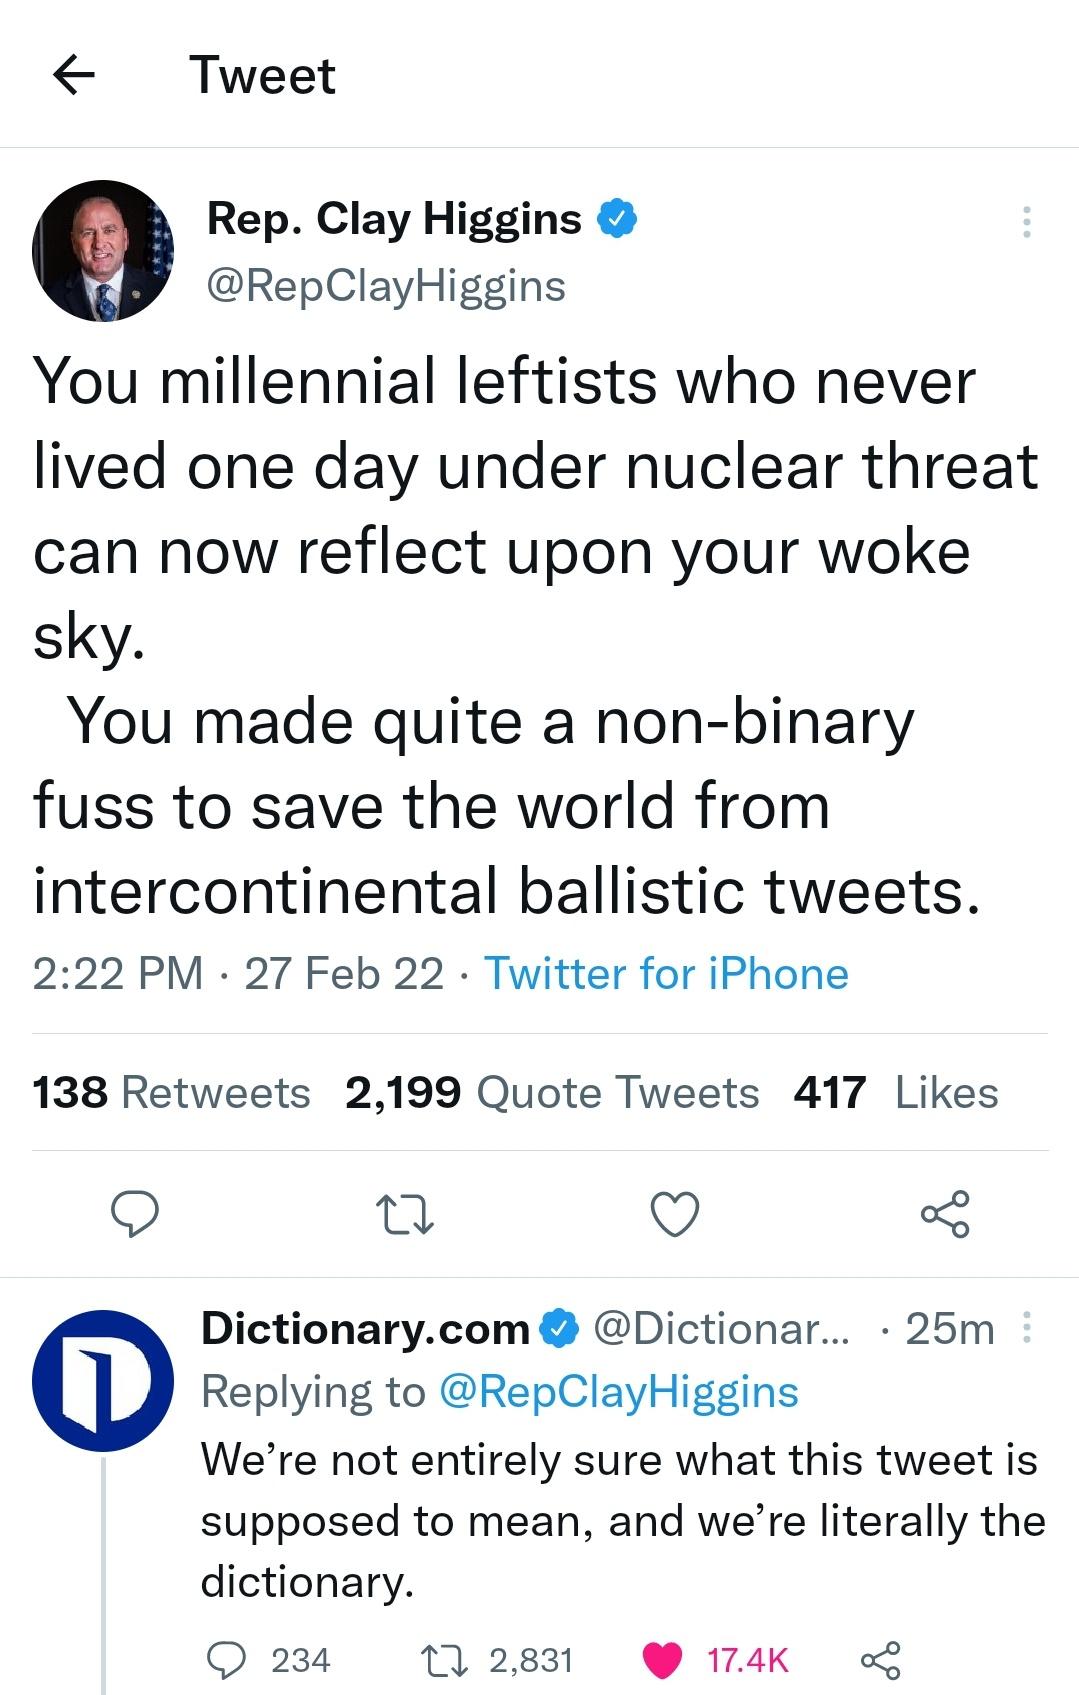Tap the Dictionary.com account name
The height and width of the screenshot is (1695, 1079).
pos(365,1329)
